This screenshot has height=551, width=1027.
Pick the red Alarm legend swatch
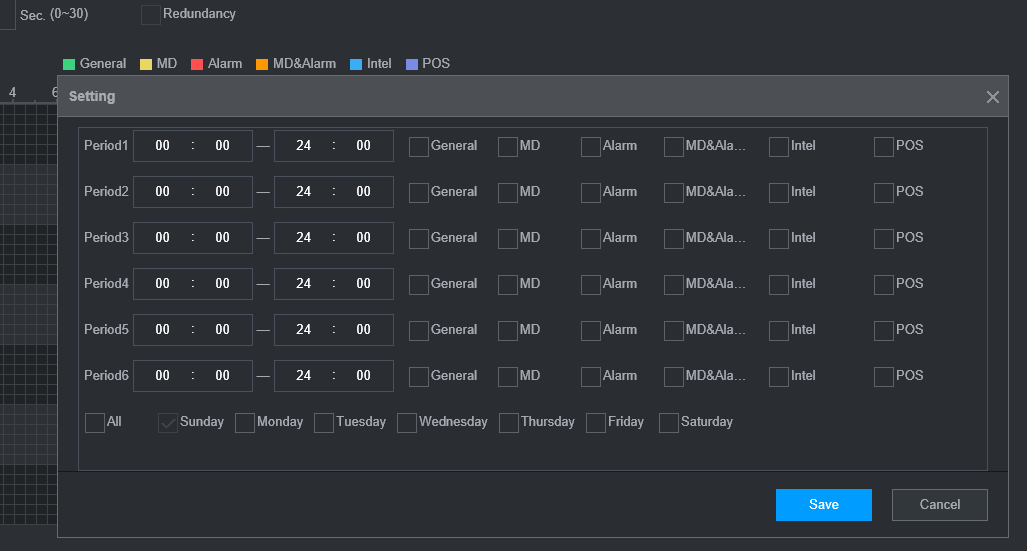tap(197, 64)
